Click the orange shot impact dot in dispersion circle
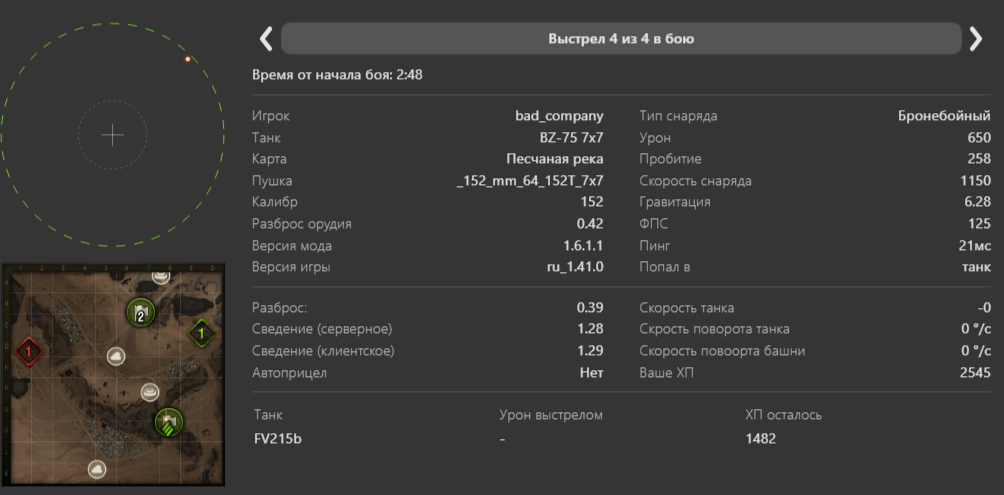Screen dimensions: 1004x495 (x=187, y=59)
